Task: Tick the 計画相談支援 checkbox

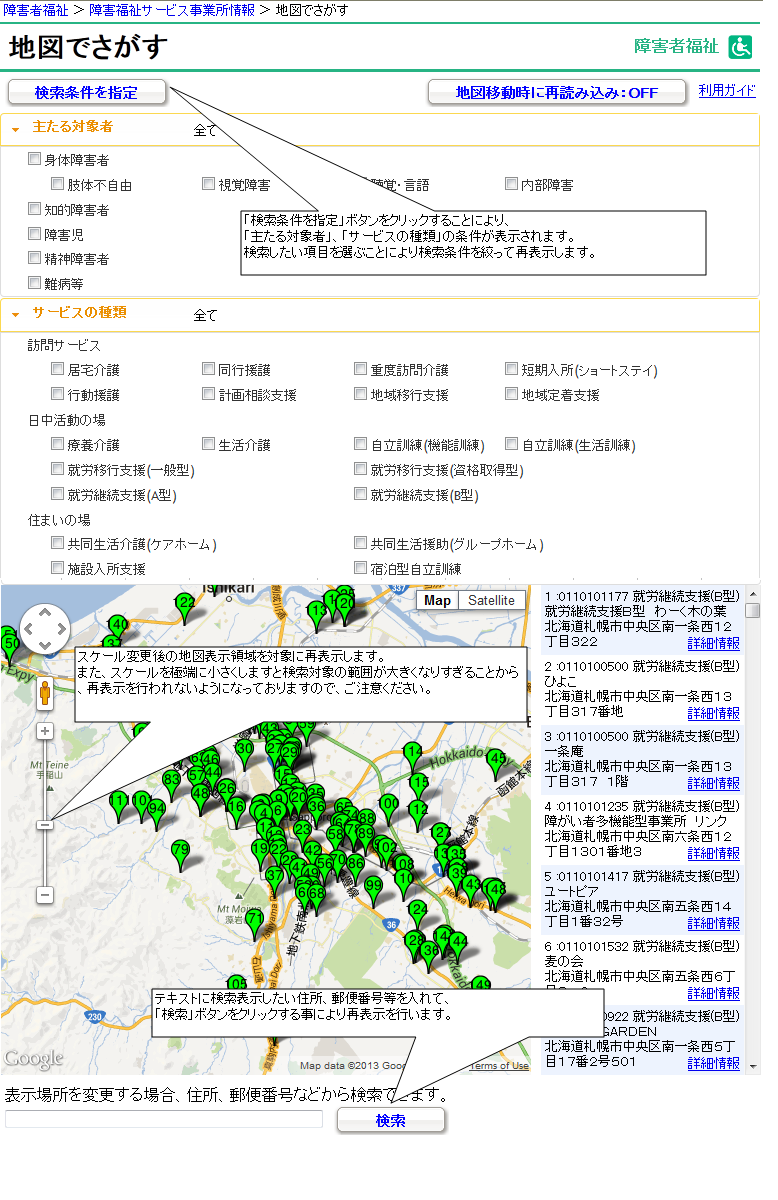Action: click(209, 394)
